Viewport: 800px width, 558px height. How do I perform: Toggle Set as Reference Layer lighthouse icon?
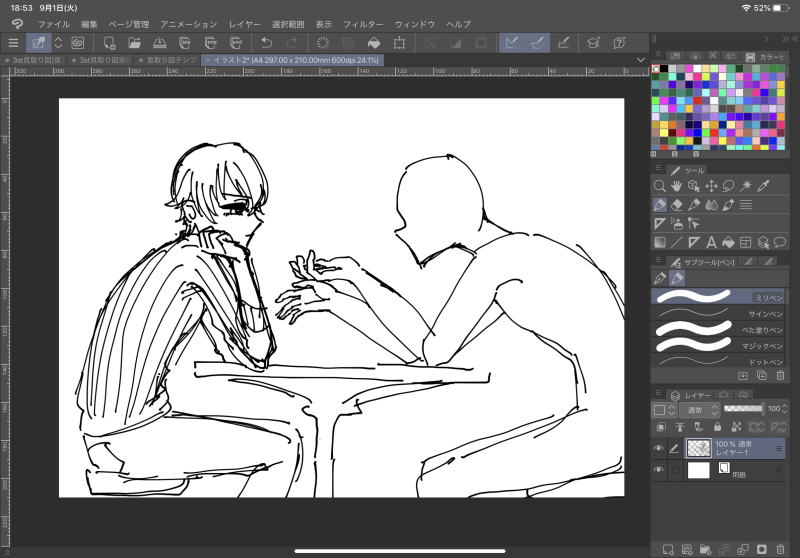point(680,427)
